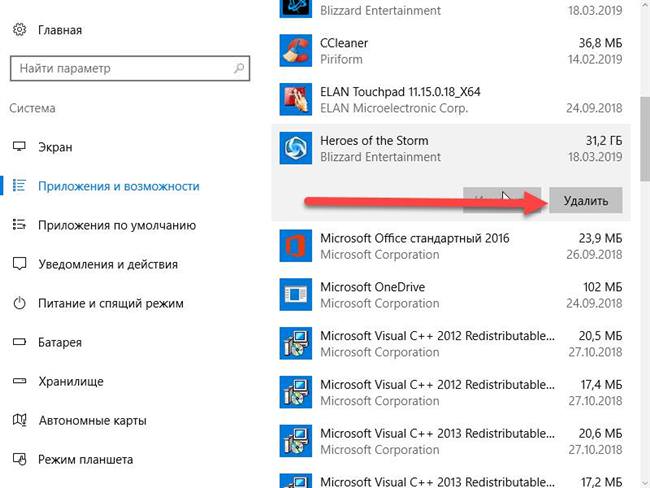Open Уведомления и действия settings
The width and height of the screenshot is (650, 488).
point(108,264)
